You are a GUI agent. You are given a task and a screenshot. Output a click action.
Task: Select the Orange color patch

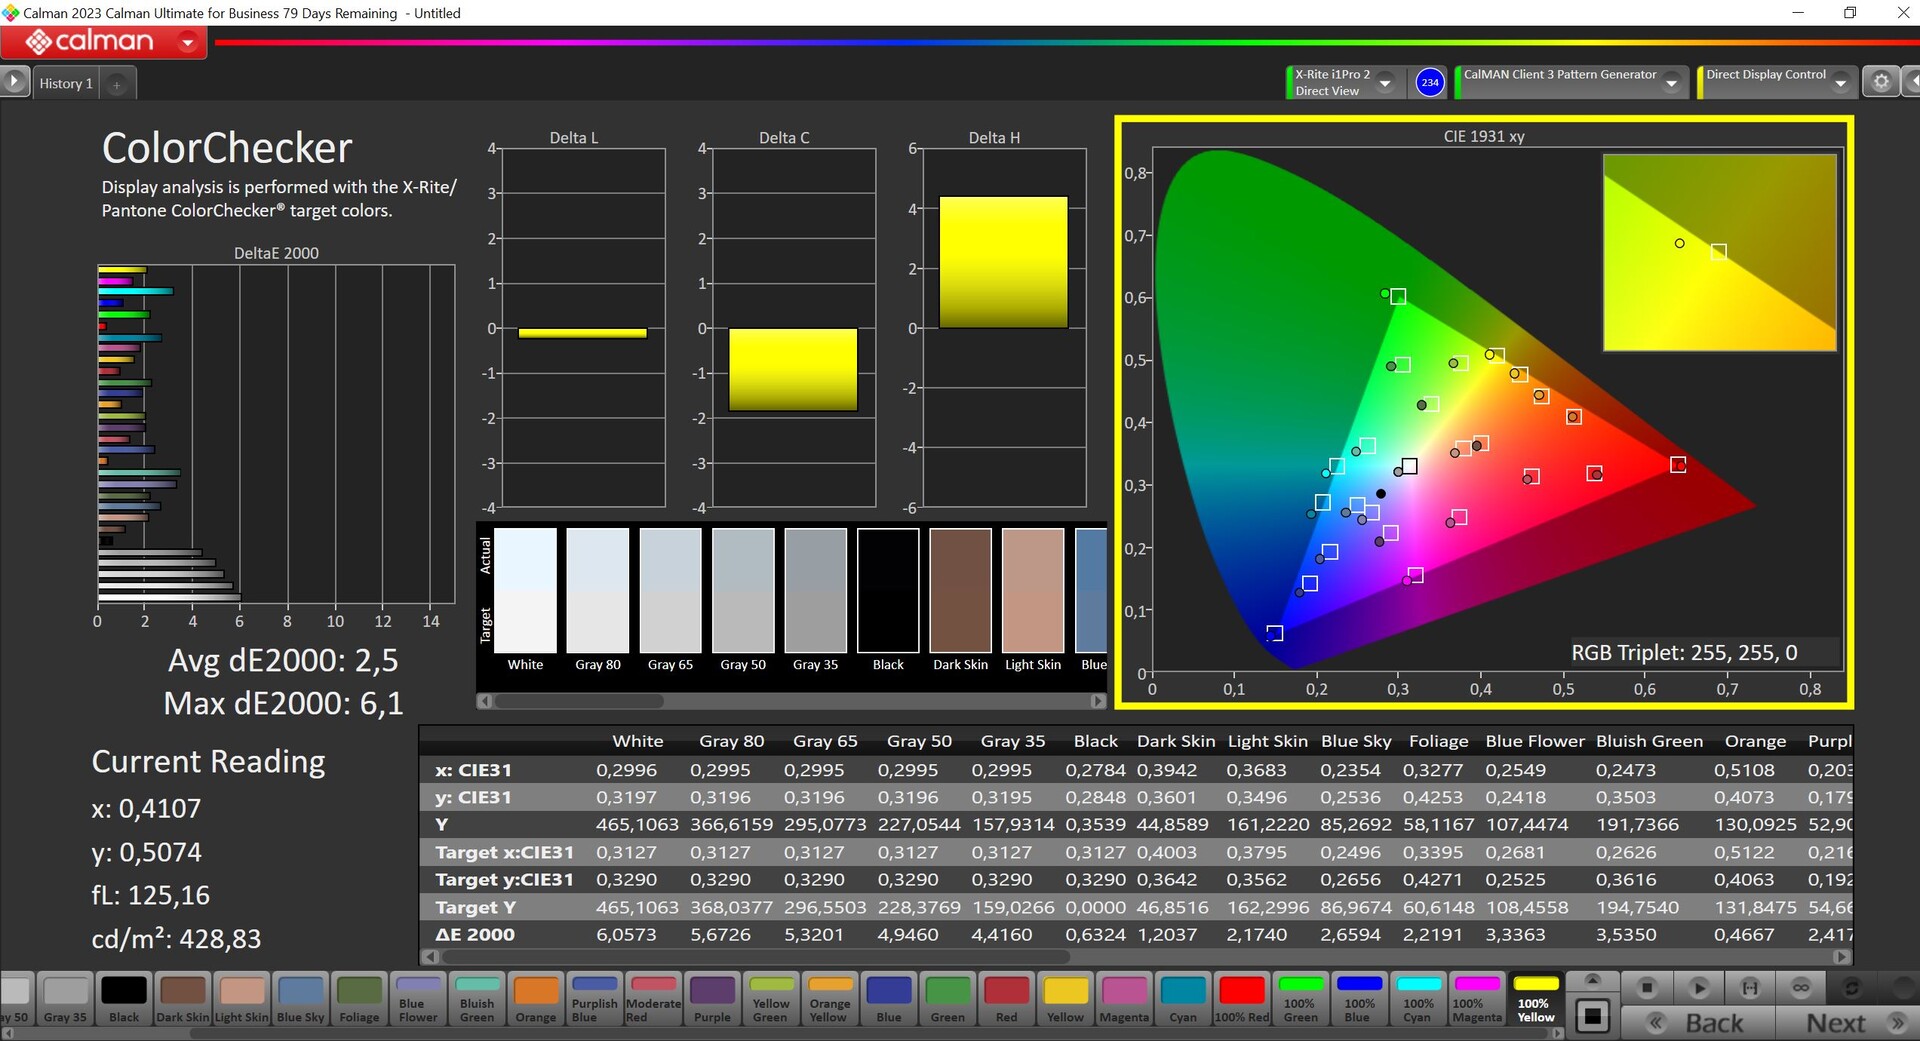(536, 998)
